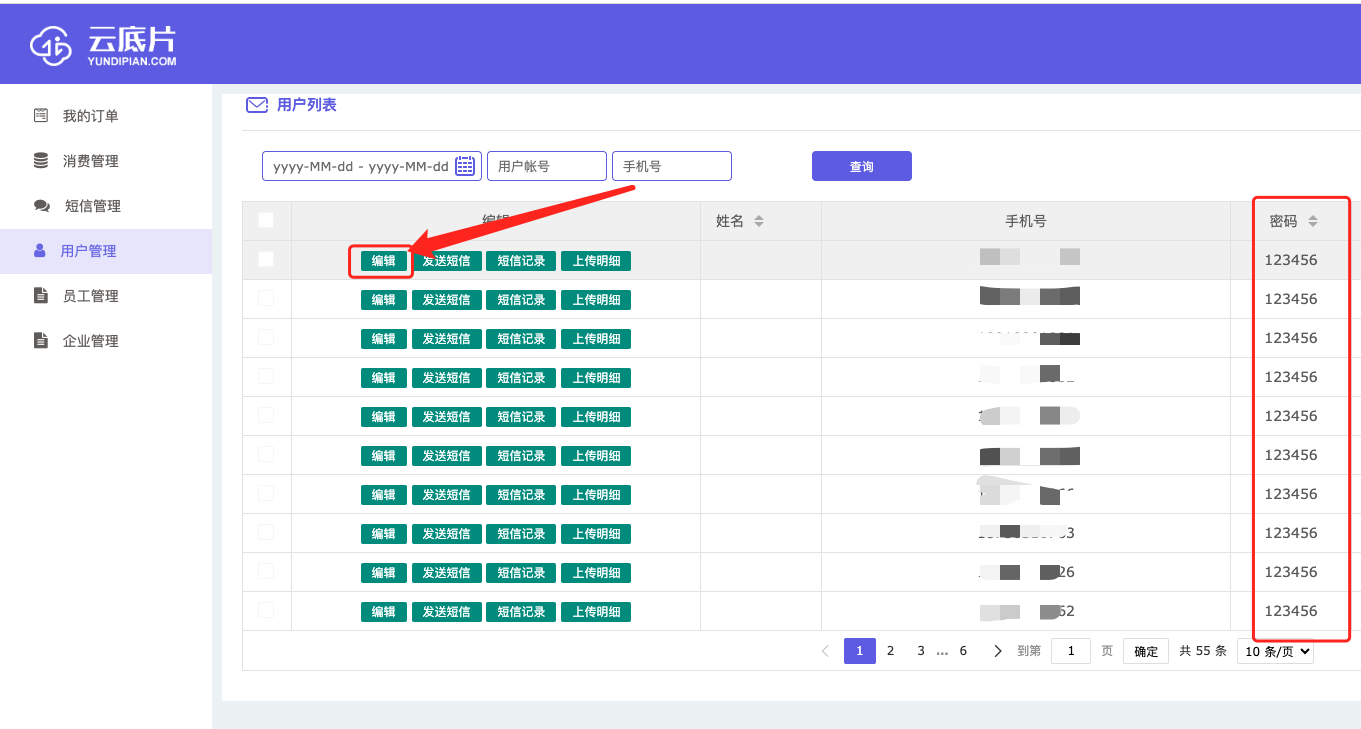The width and height of the screenshot is (1361, 729).
Task: Click the 员工管理 document icon
Action: 41,296
